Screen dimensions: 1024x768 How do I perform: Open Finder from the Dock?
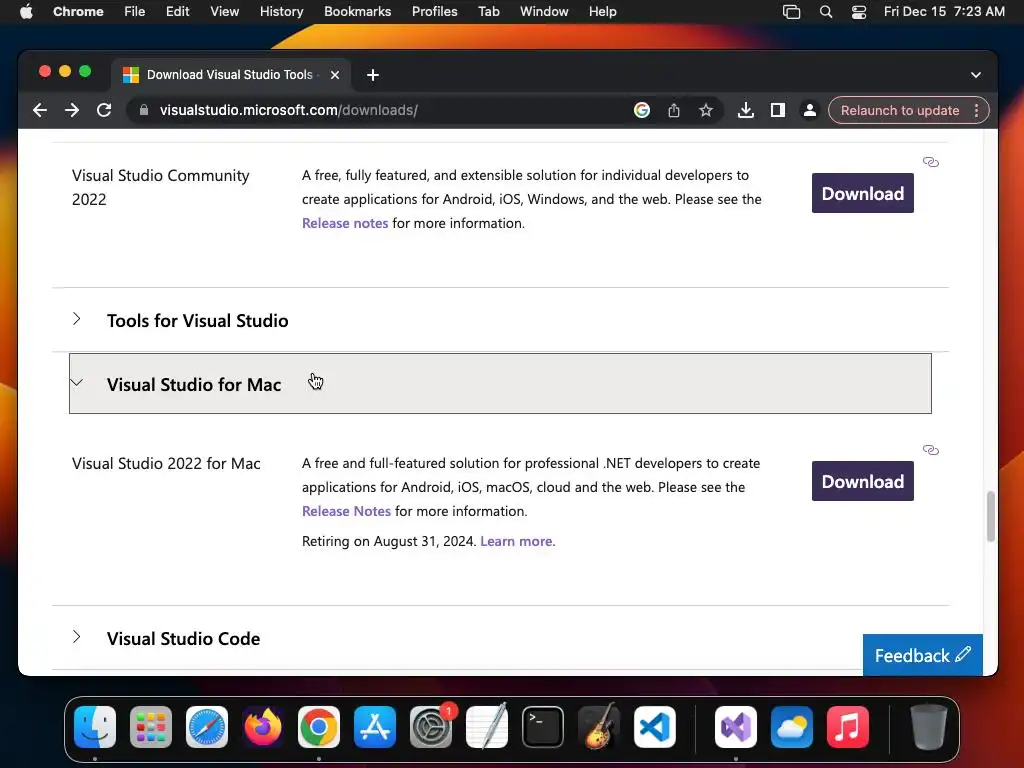coord(95,727)
